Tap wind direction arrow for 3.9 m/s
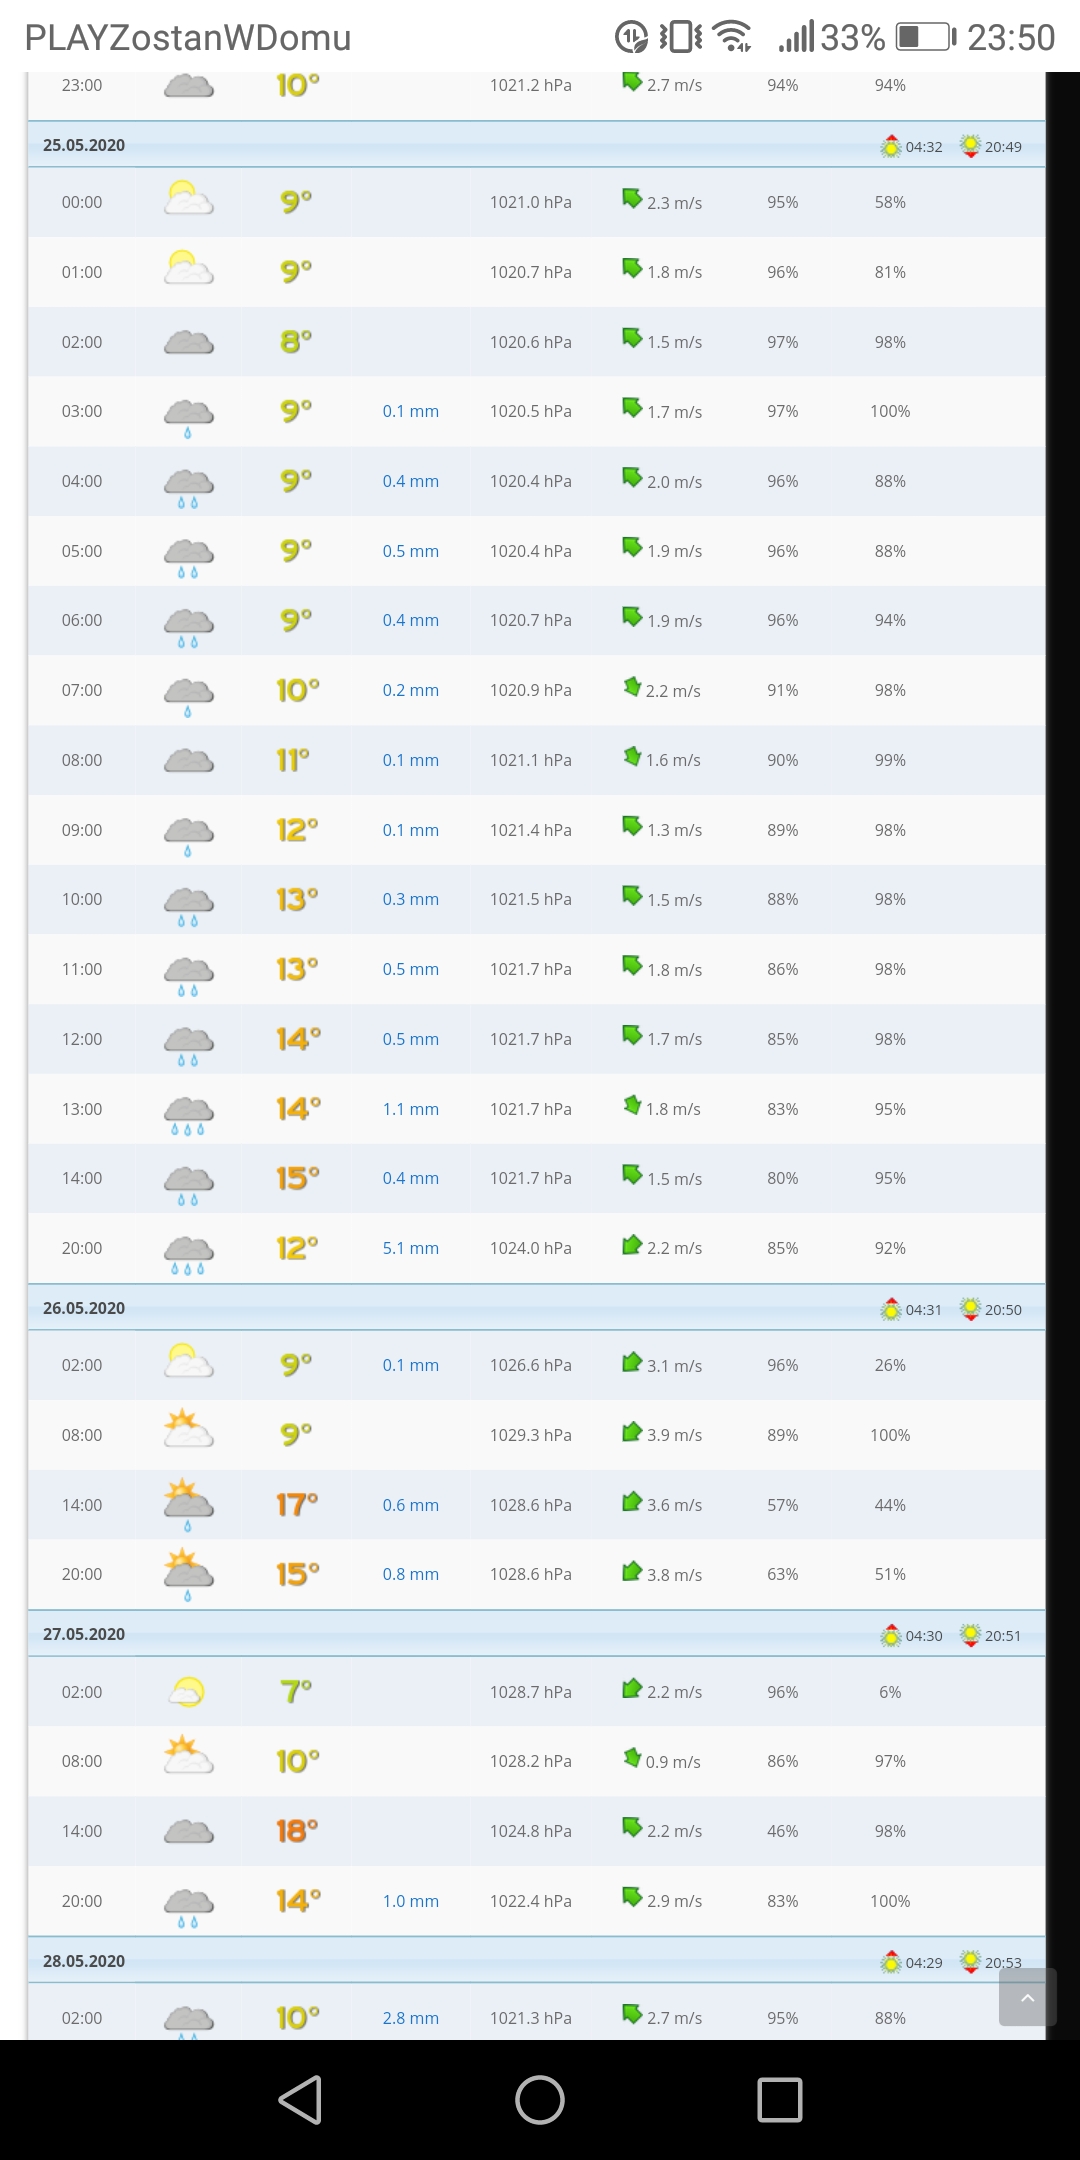This screenshot has height=2160, width=1080. (x=631, y=1433)
